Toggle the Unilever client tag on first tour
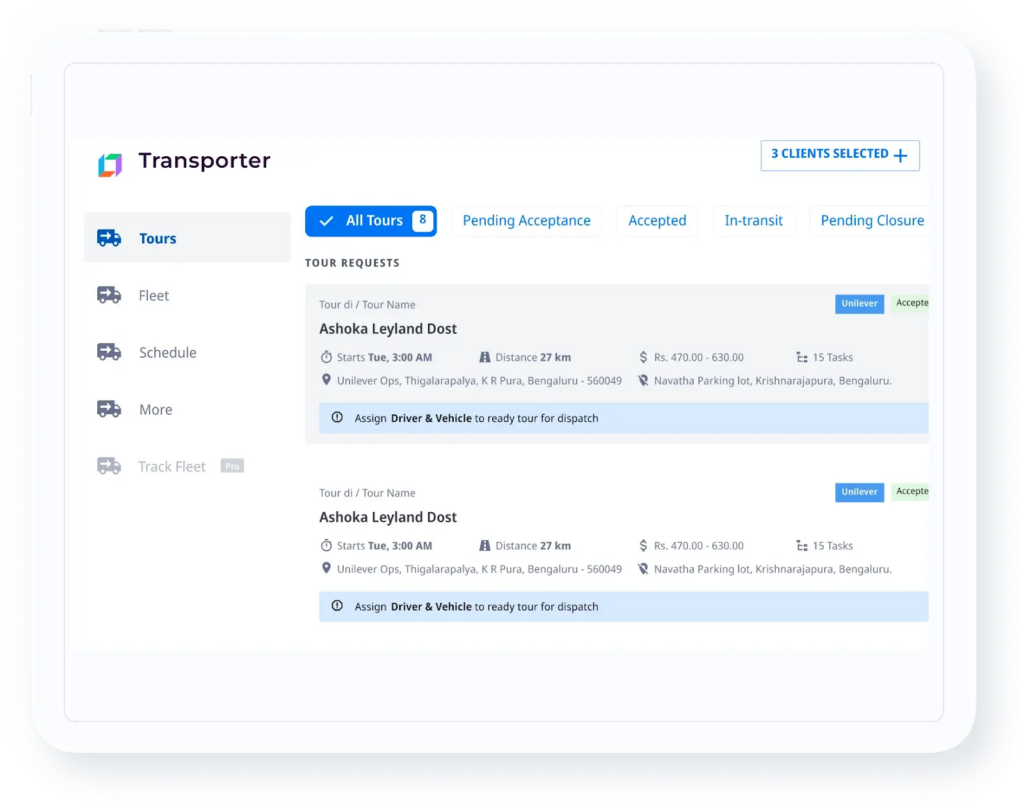Screen dimensions: 1024x804 859,303
